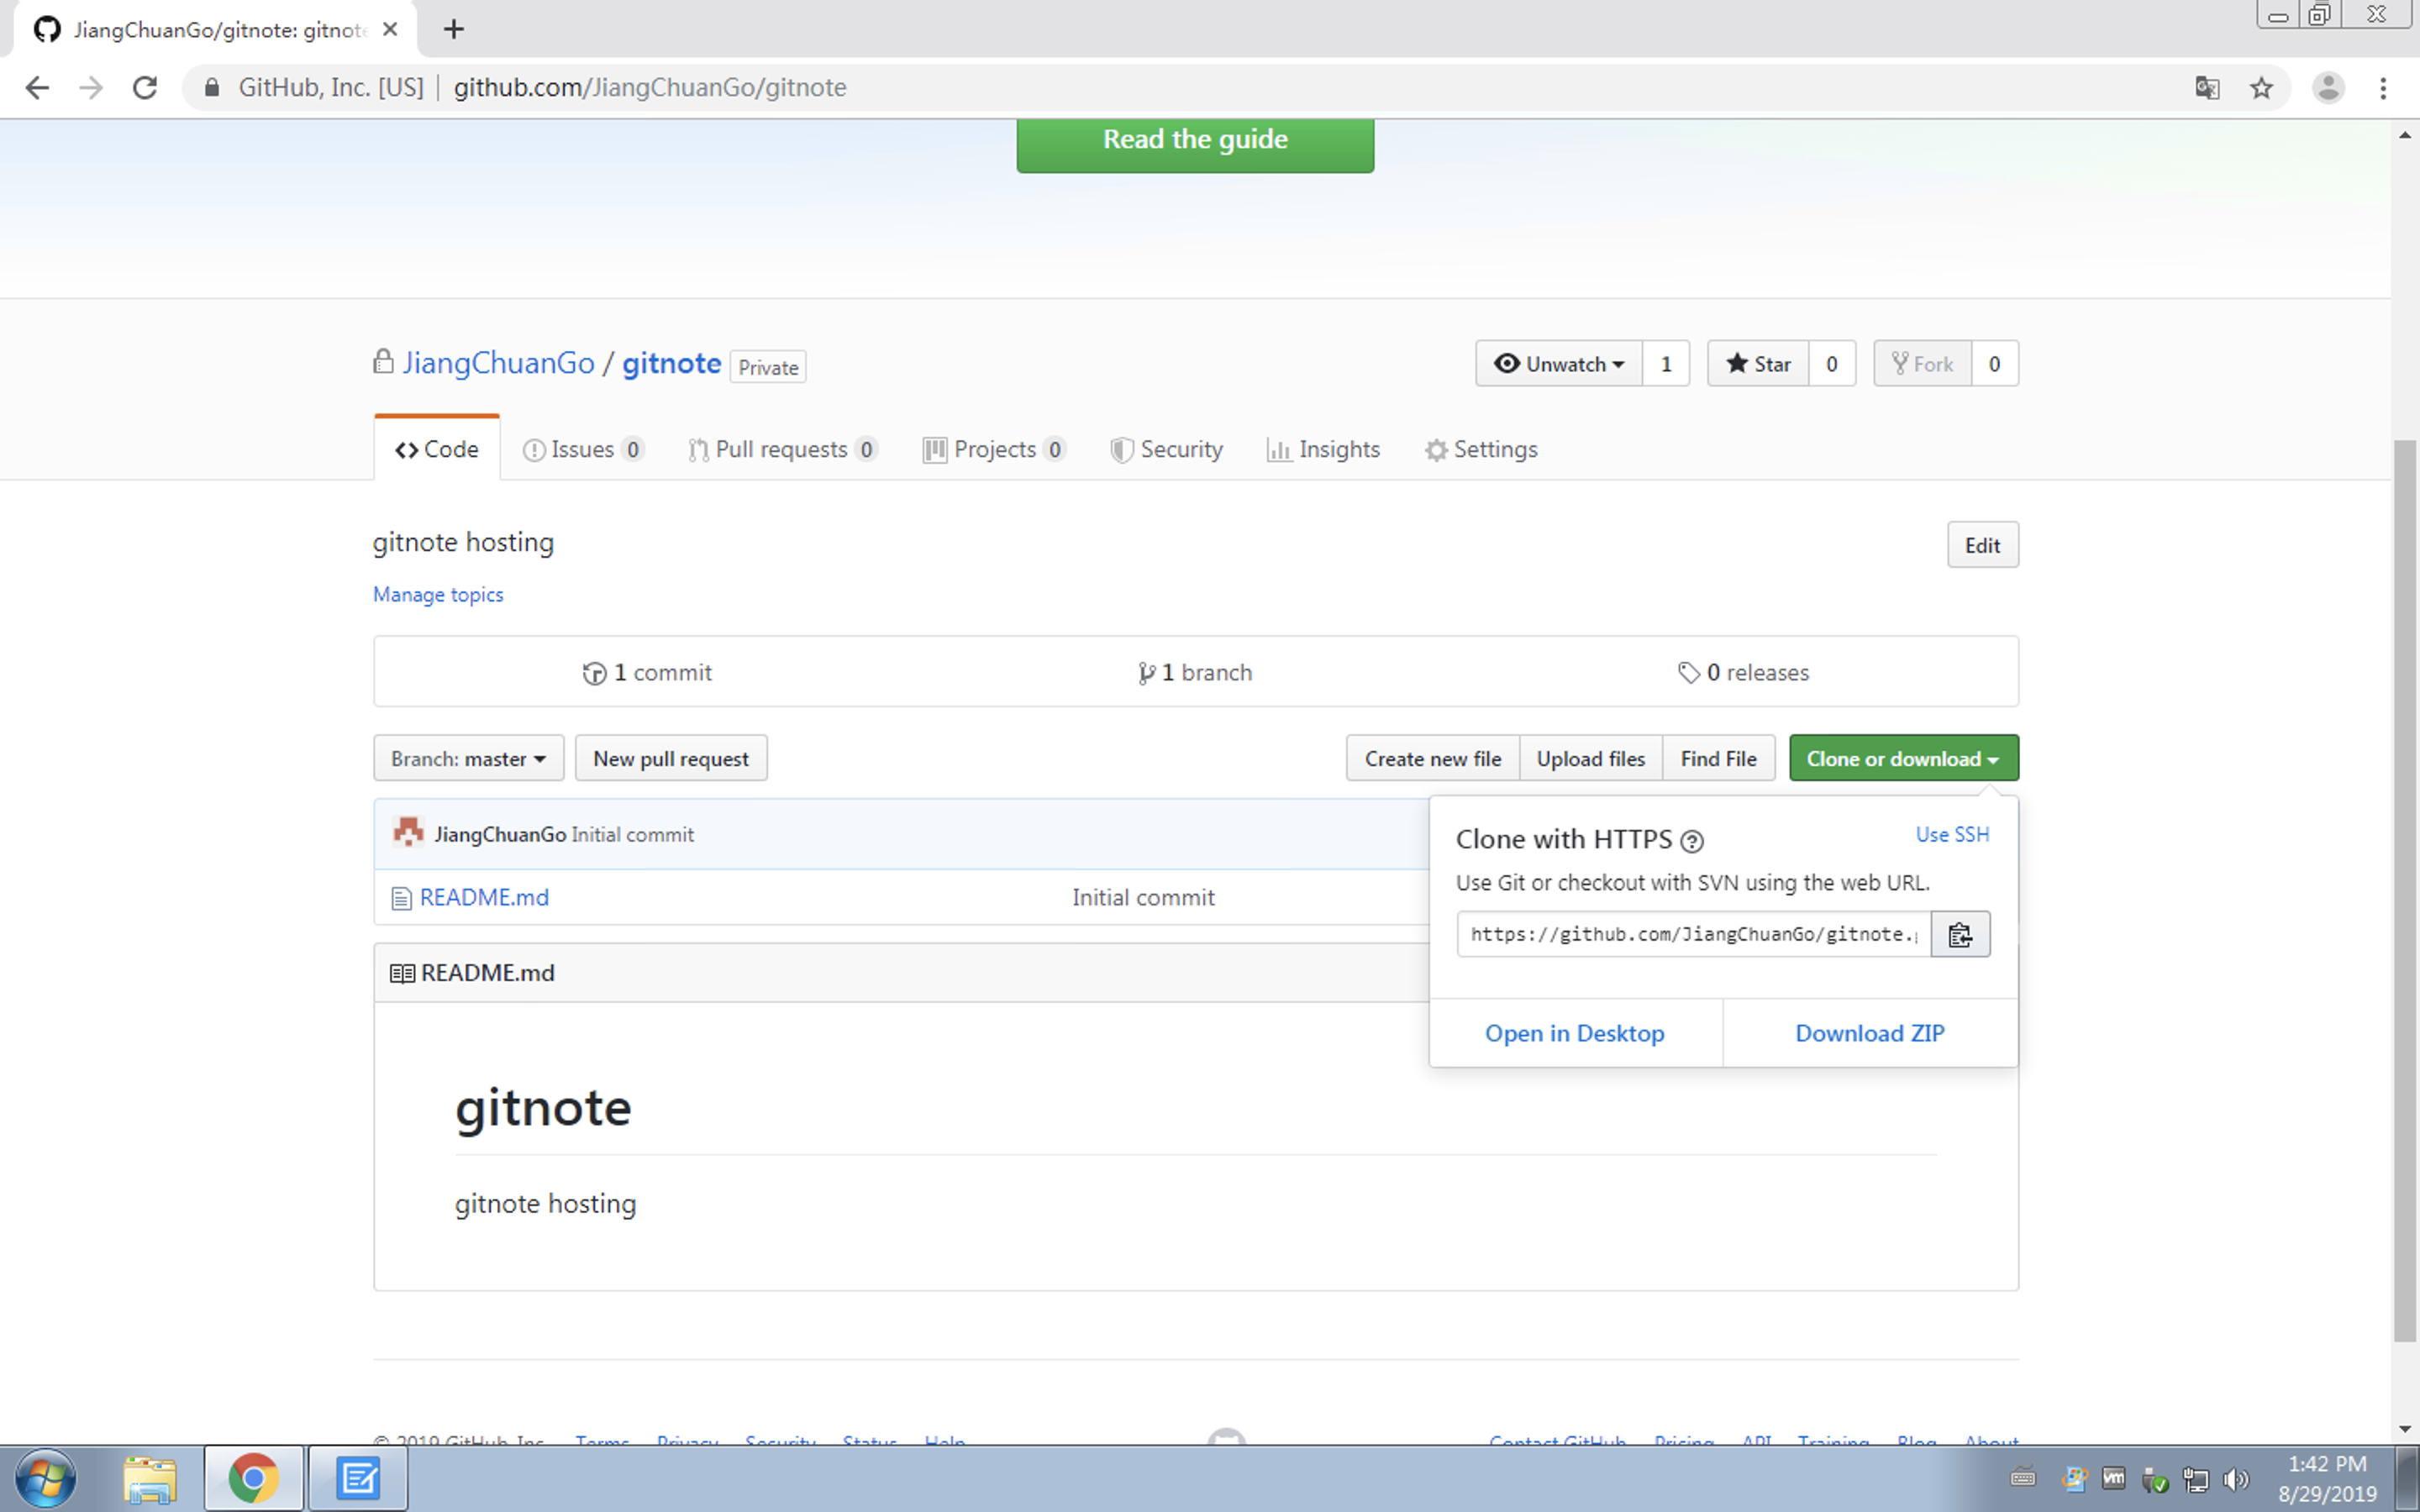Open the Settings tab
The height and width of the screenshot is (1512, 2420).
coord(1481,450)
